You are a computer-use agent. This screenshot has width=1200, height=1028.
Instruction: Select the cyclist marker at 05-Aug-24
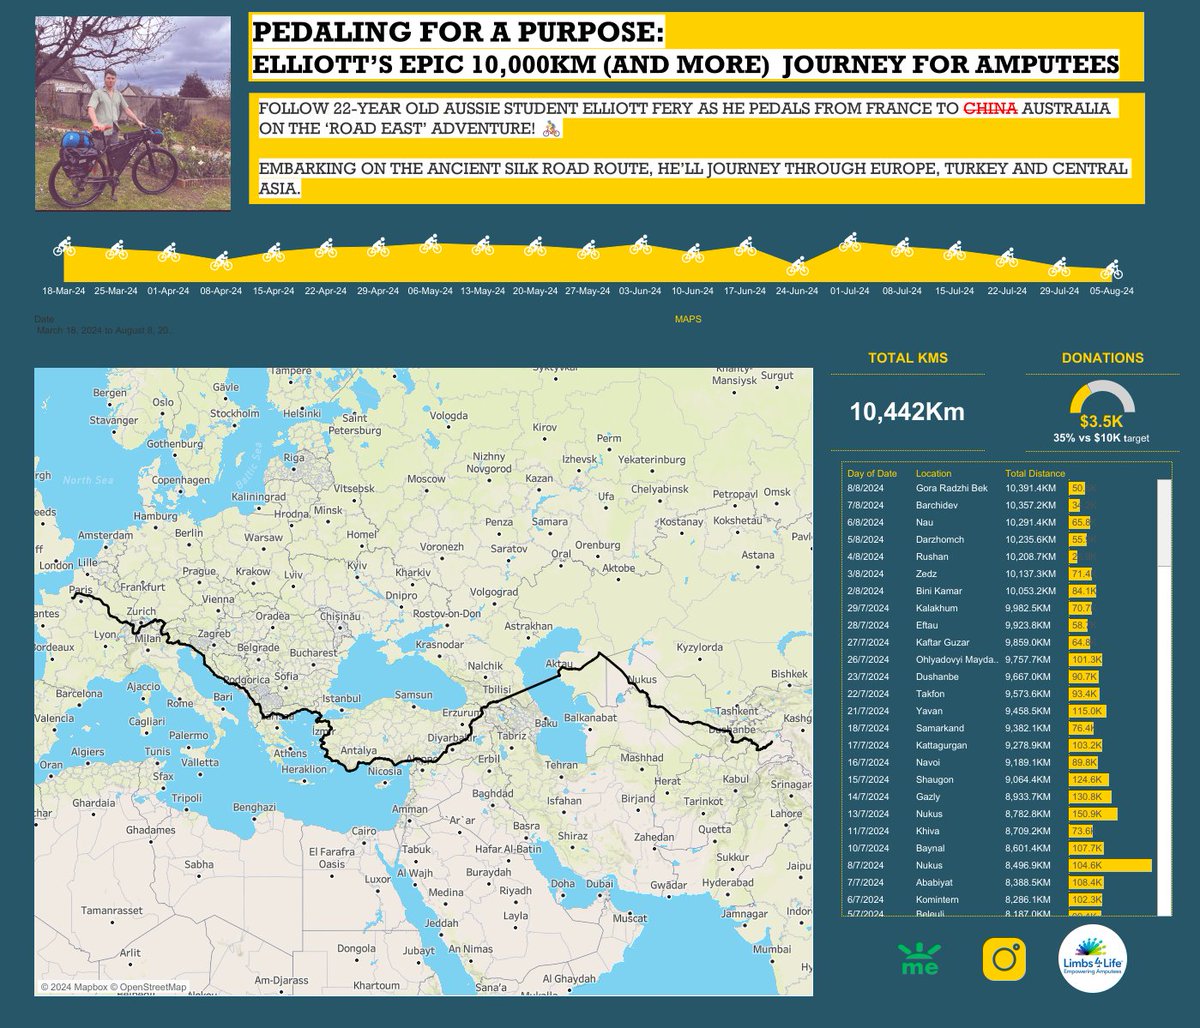[1111, 269]
